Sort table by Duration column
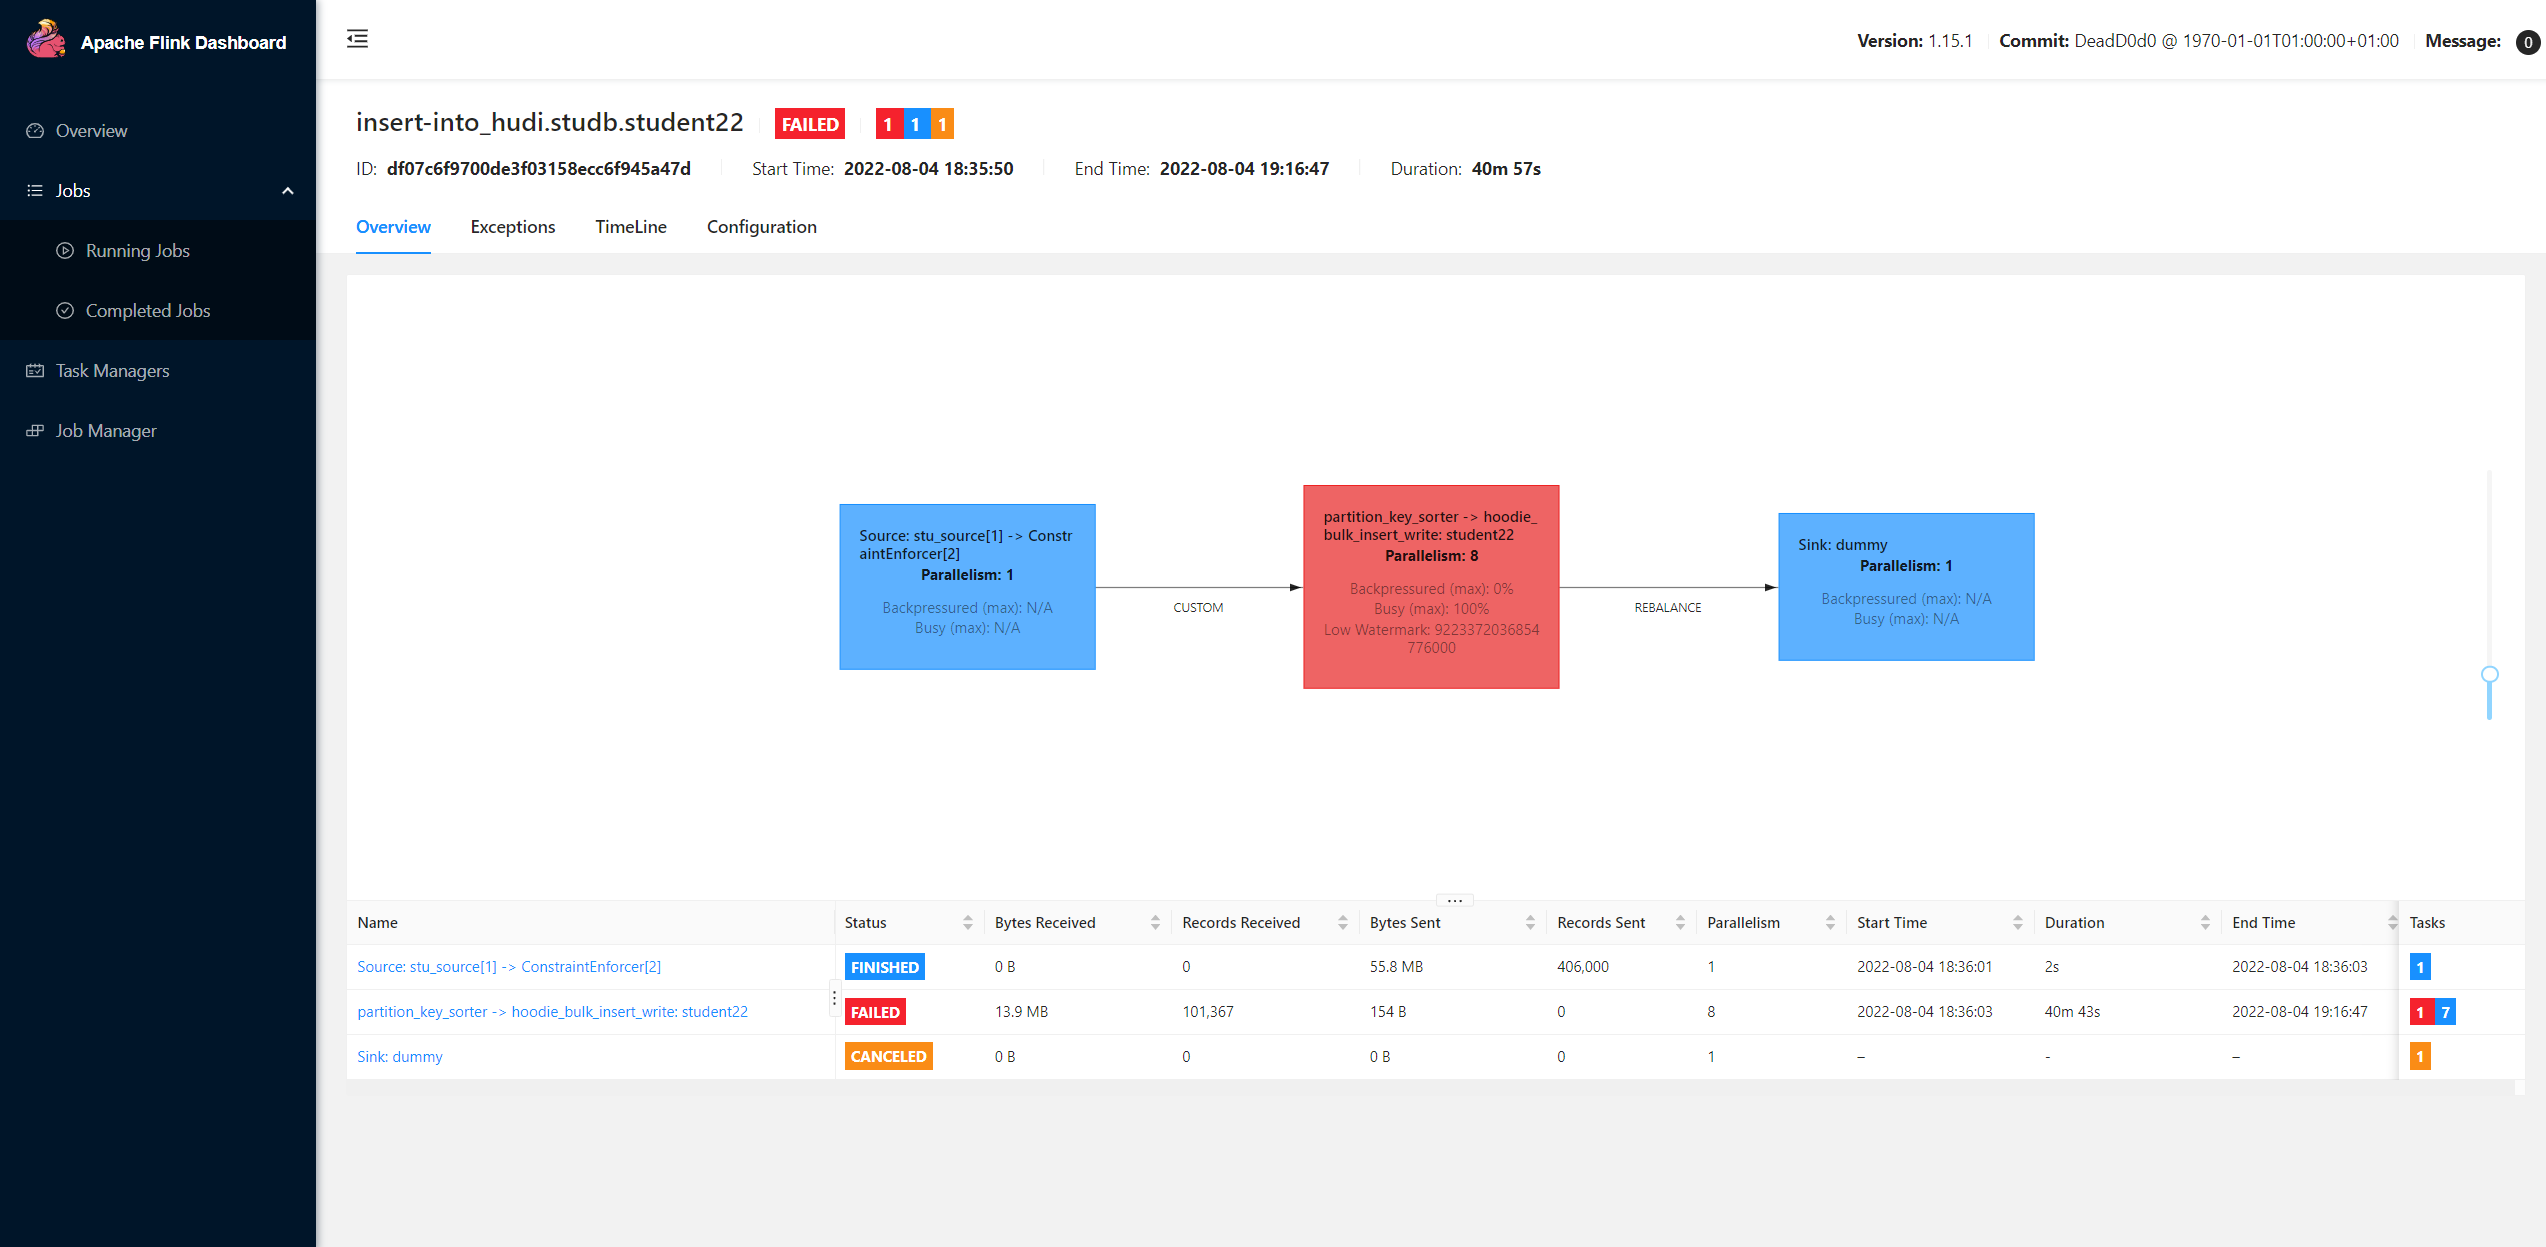2546x1247 pixels. tap(2205, 923)
